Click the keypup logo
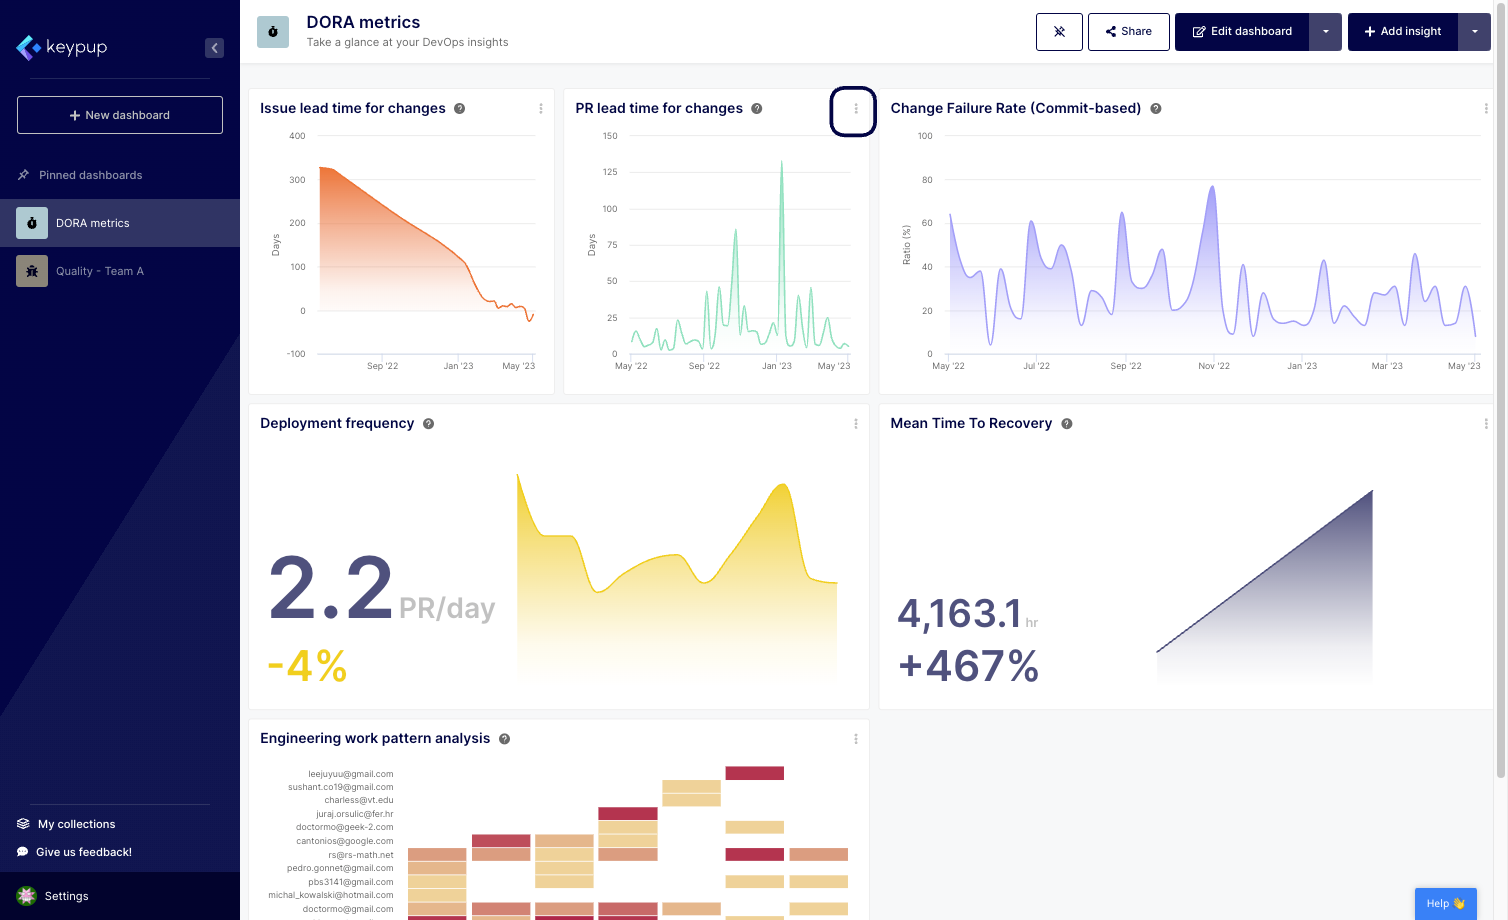The height and width of the screenshot is (920, 1508). (62, 47)
